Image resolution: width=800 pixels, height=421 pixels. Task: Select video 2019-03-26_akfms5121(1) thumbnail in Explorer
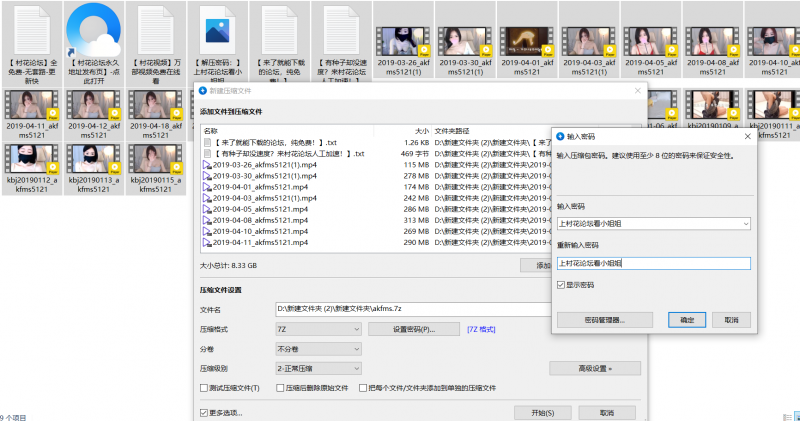click(403, 42)
